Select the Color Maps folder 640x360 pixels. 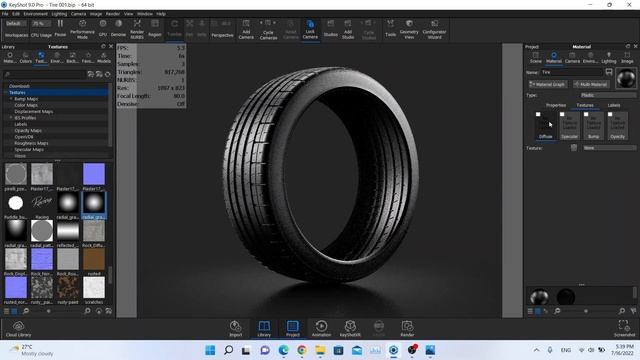click(x=26, y=105)
